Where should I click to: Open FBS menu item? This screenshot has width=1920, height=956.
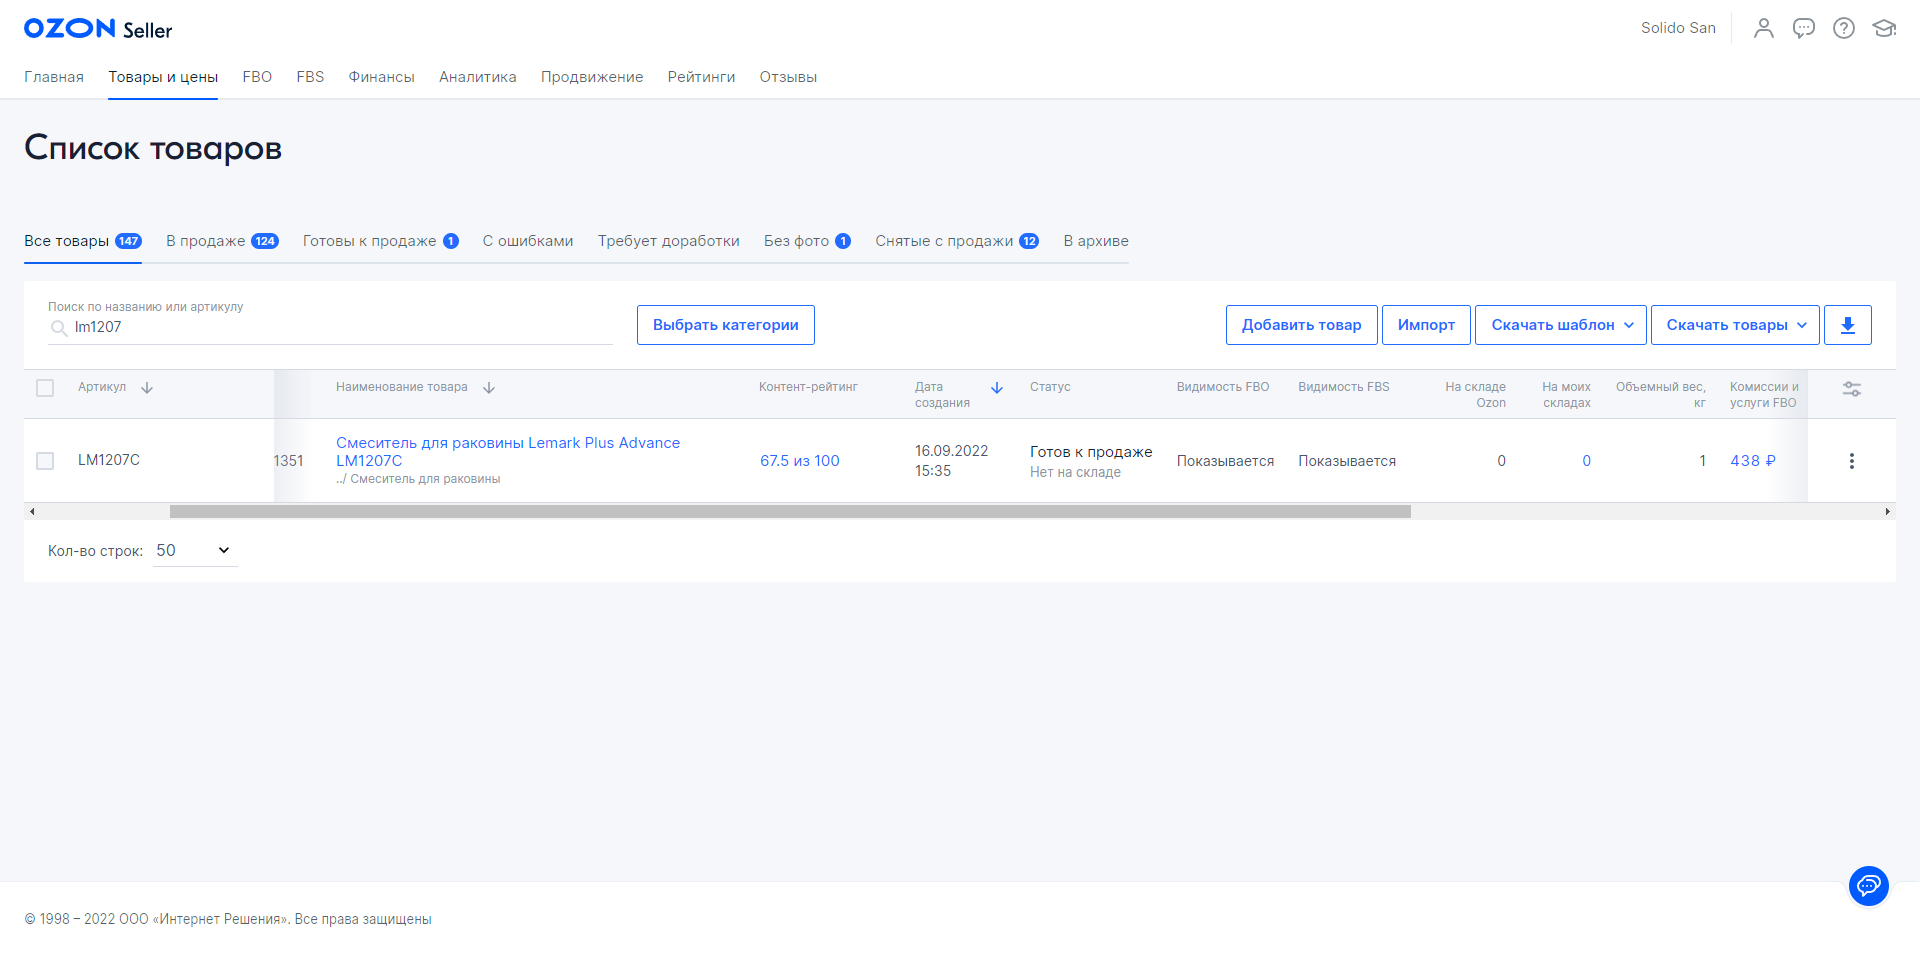pos(310,77)
